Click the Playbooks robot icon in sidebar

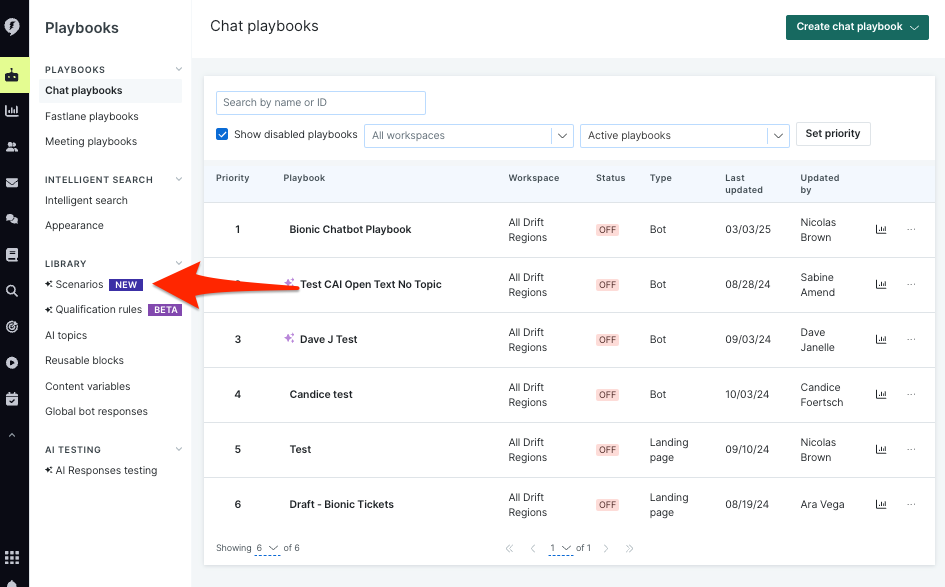pos(12,75)
